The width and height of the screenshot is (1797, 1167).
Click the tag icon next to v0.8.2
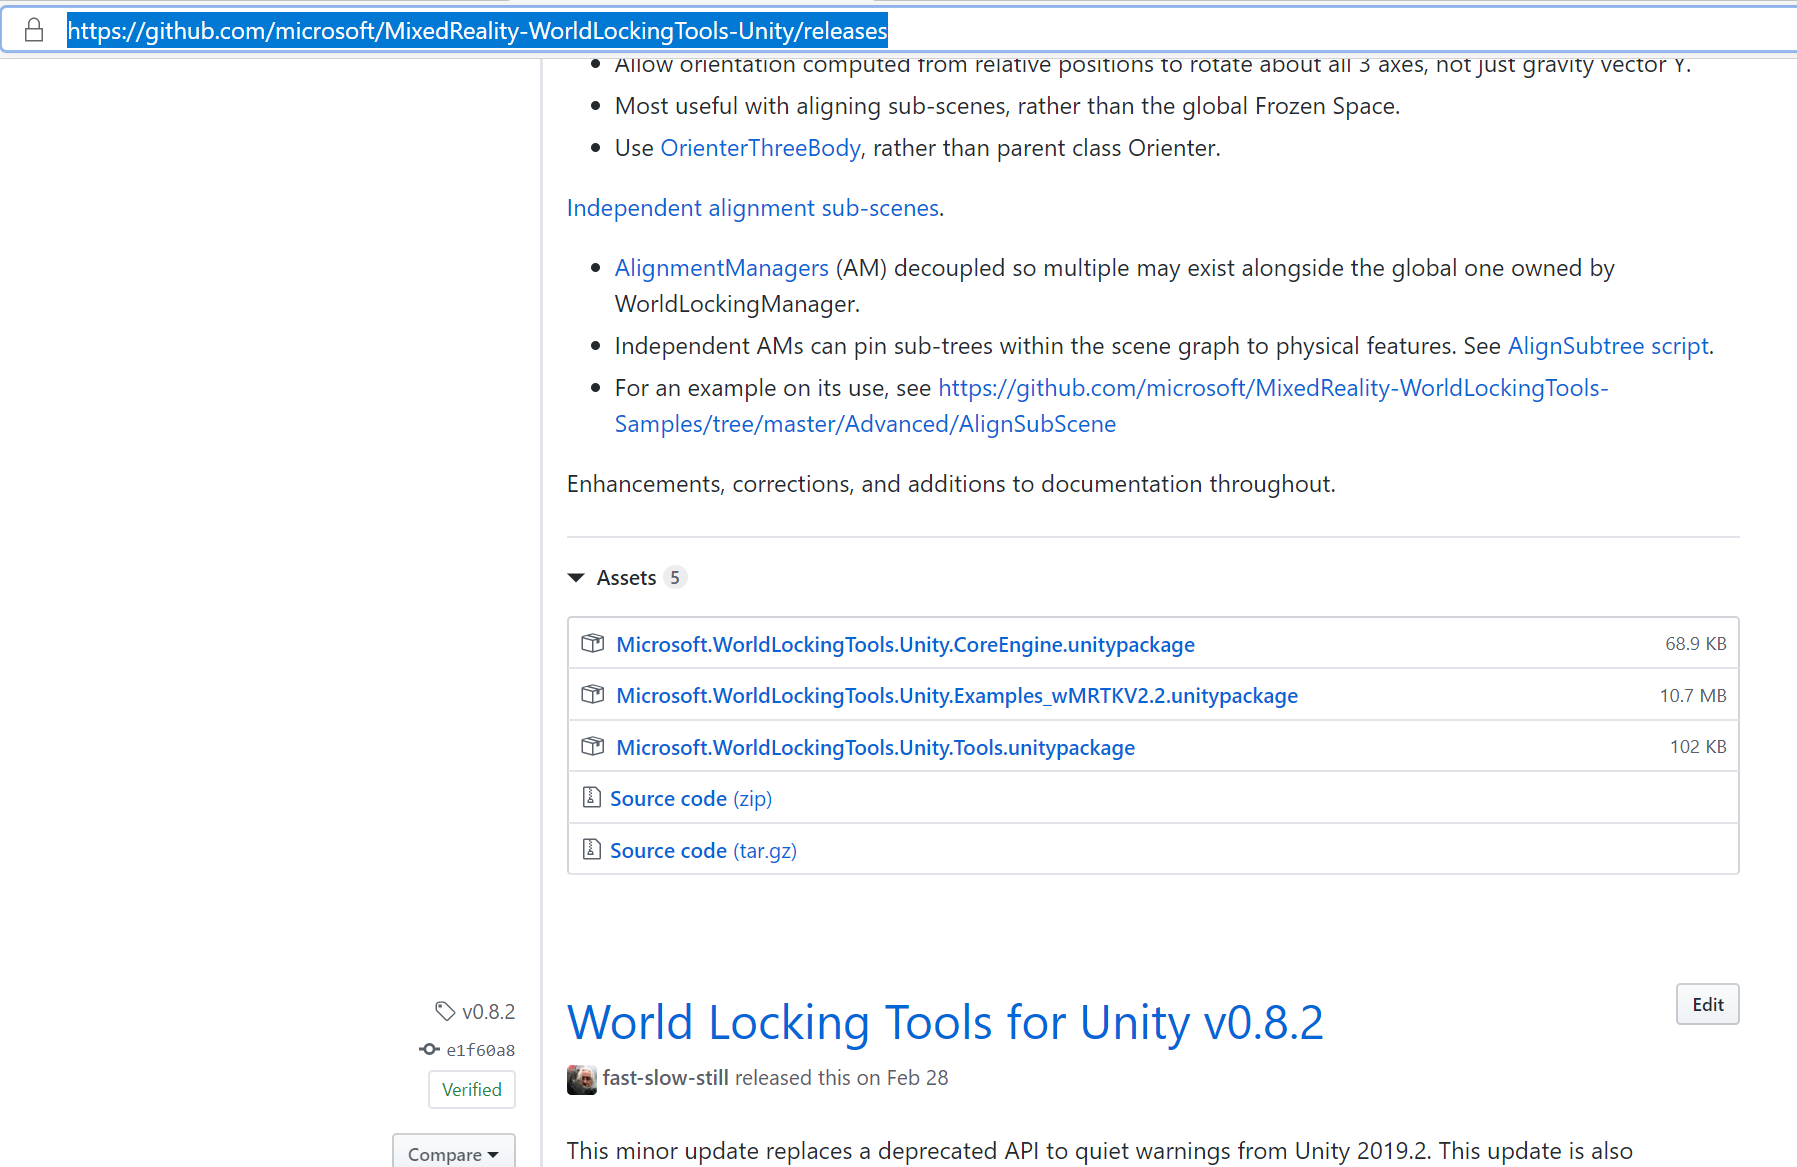coord(445,1011)
